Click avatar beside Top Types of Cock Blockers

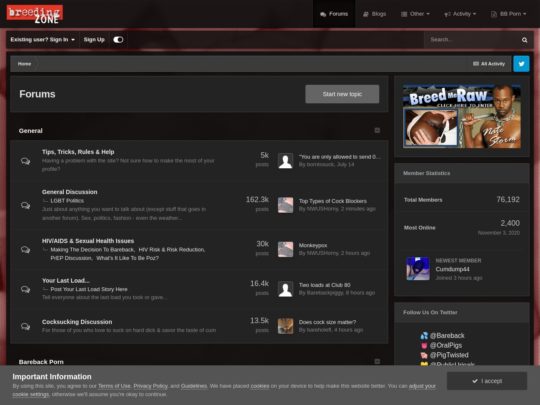click(x=285, y=205)
